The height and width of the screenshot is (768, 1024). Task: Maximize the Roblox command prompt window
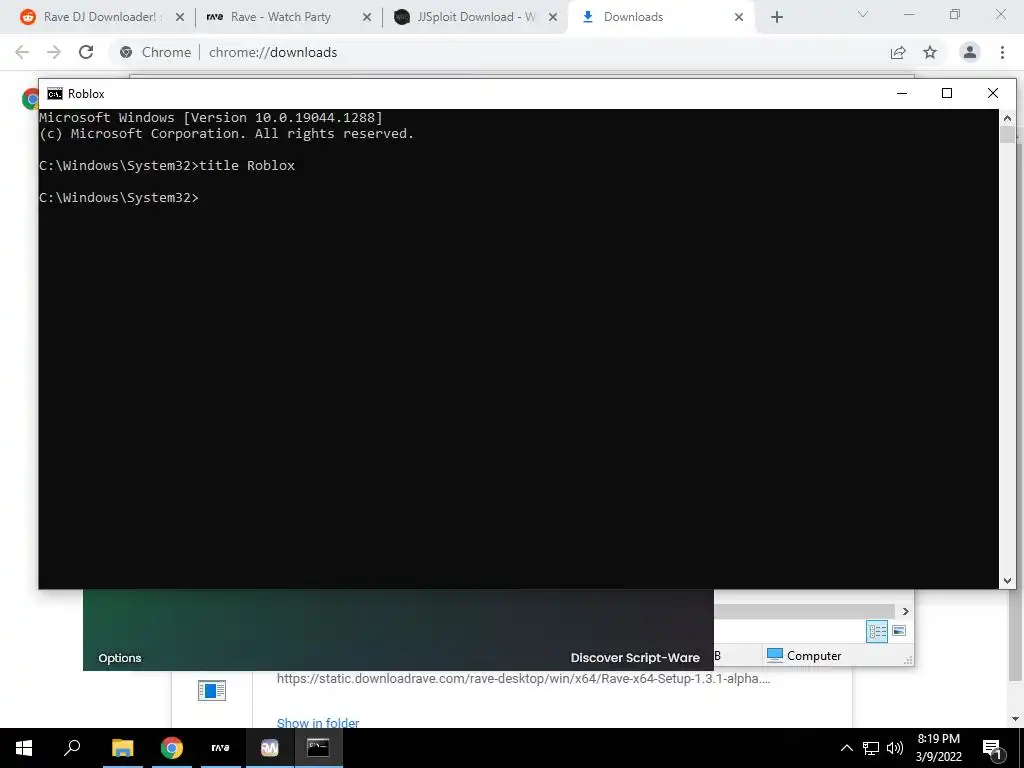coord(947,93)
